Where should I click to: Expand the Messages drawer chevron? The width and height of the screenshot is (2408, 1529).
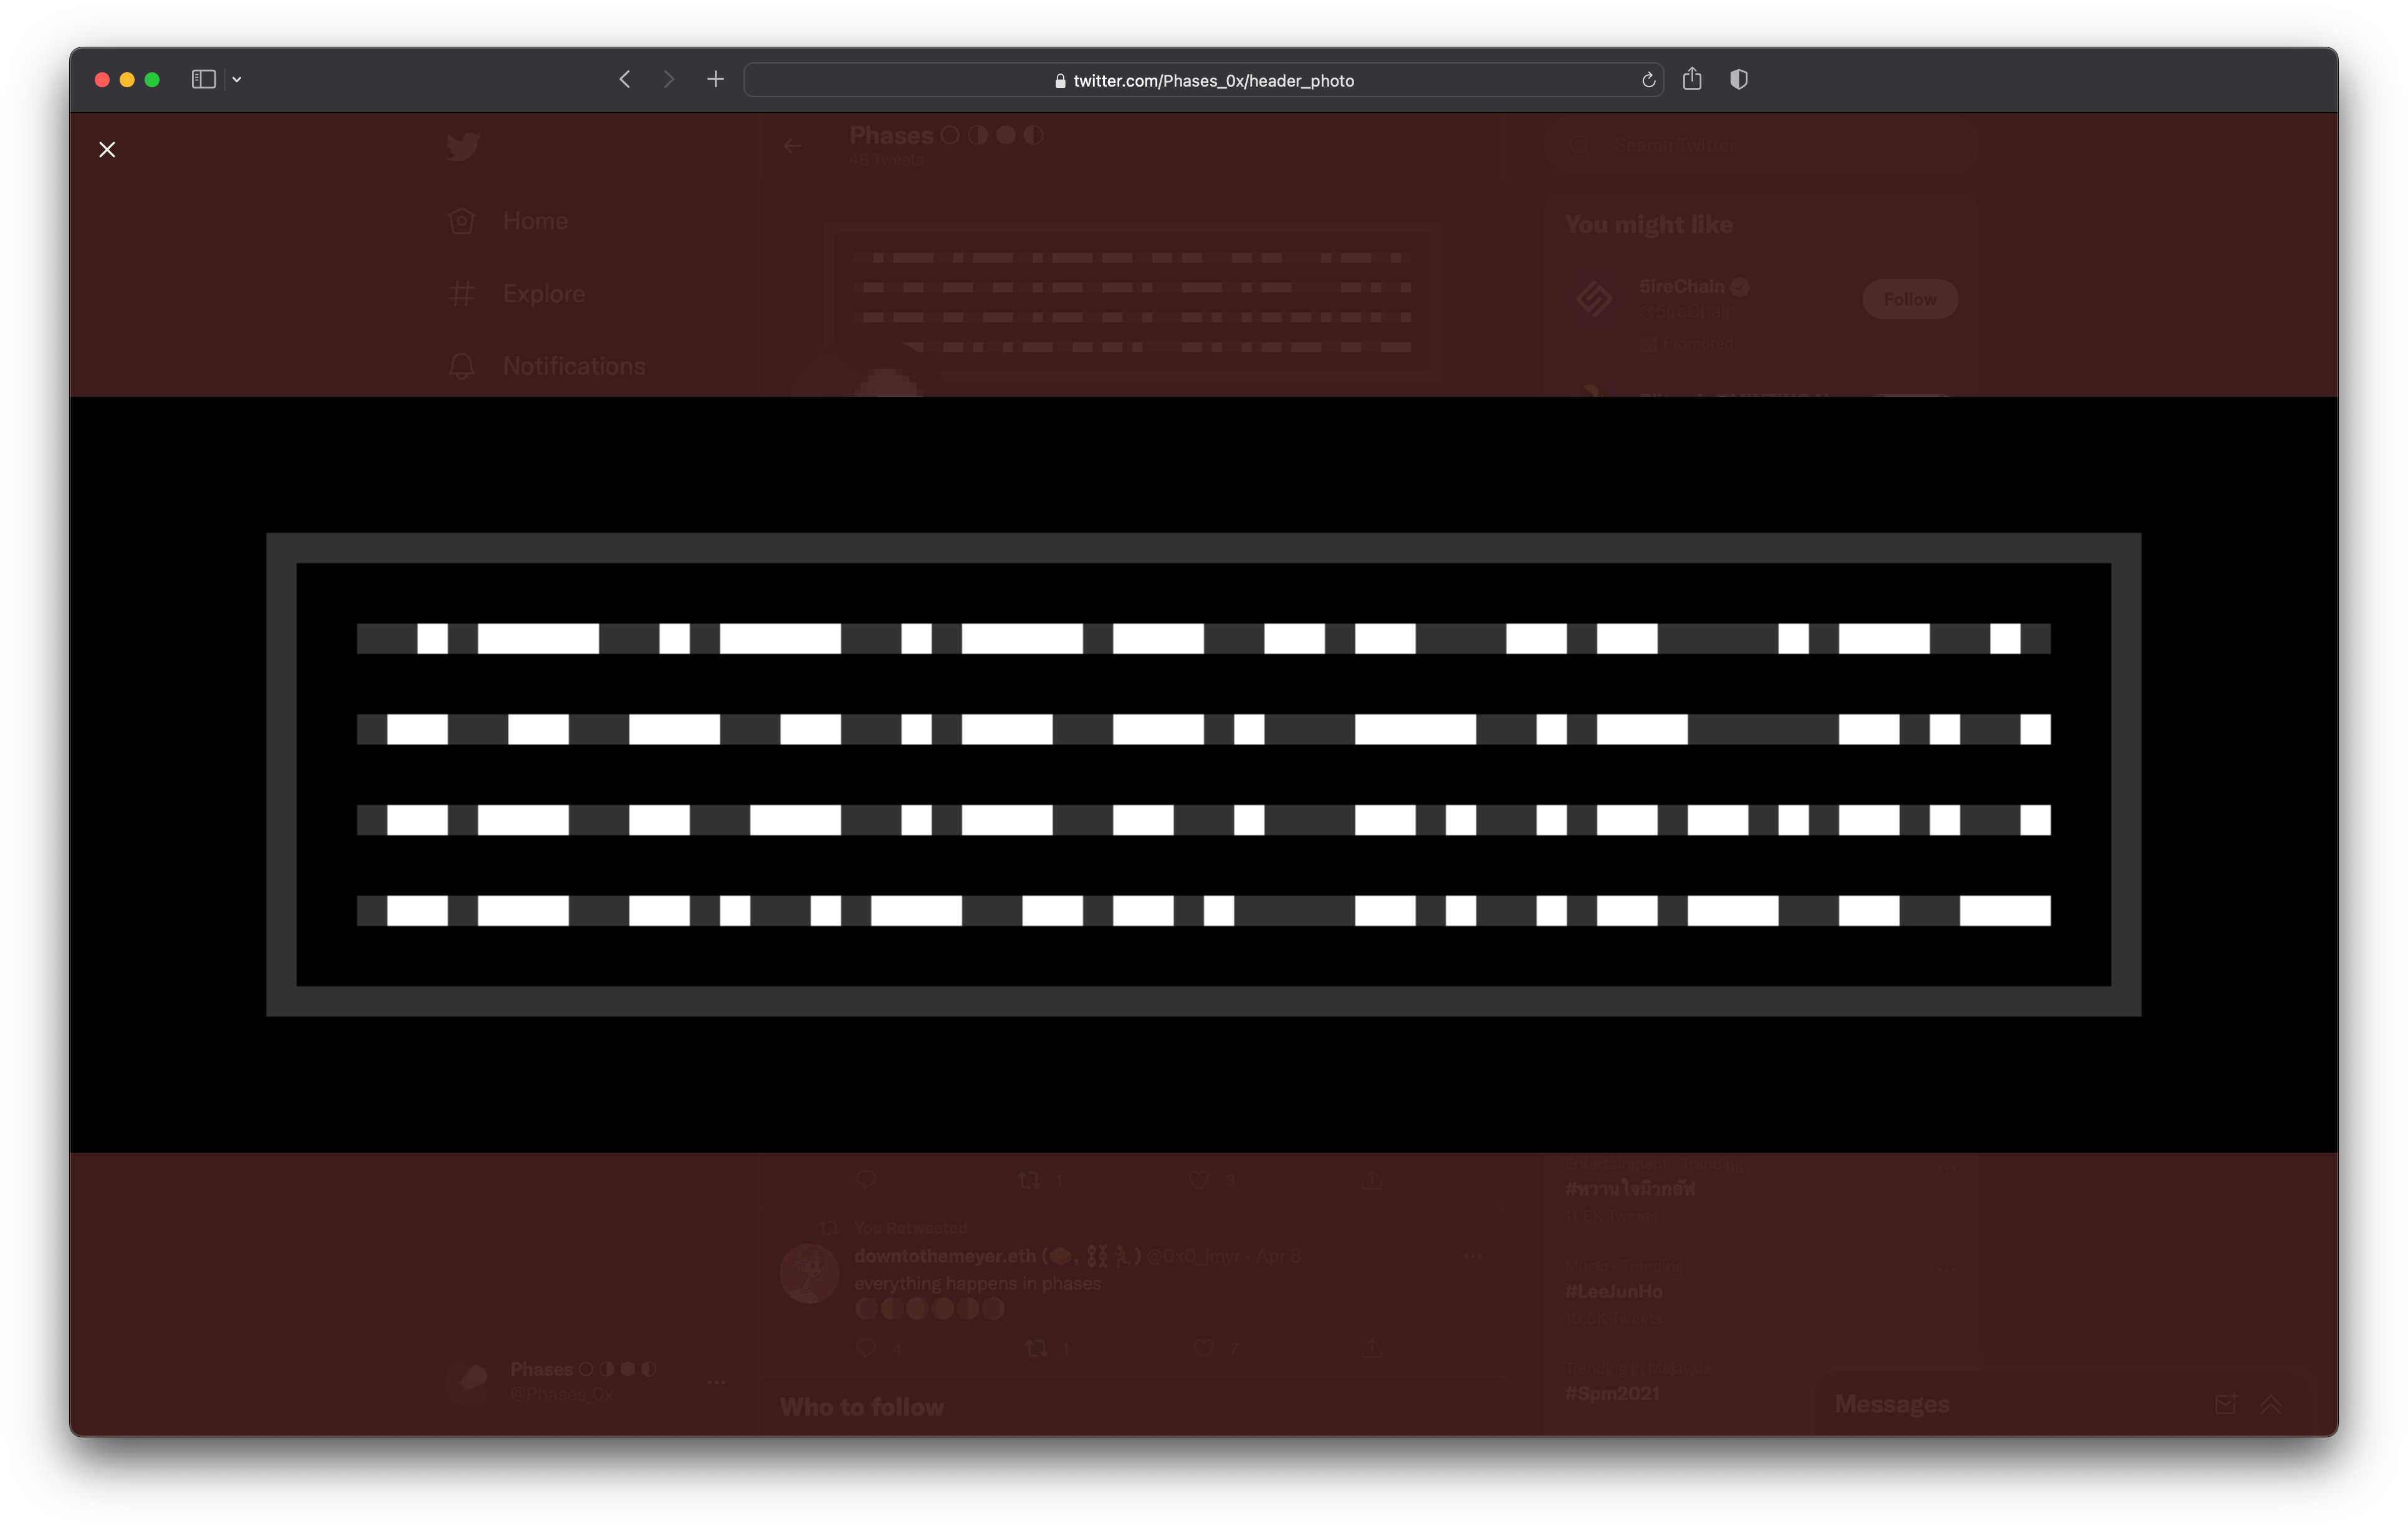pos(2271,1404)
